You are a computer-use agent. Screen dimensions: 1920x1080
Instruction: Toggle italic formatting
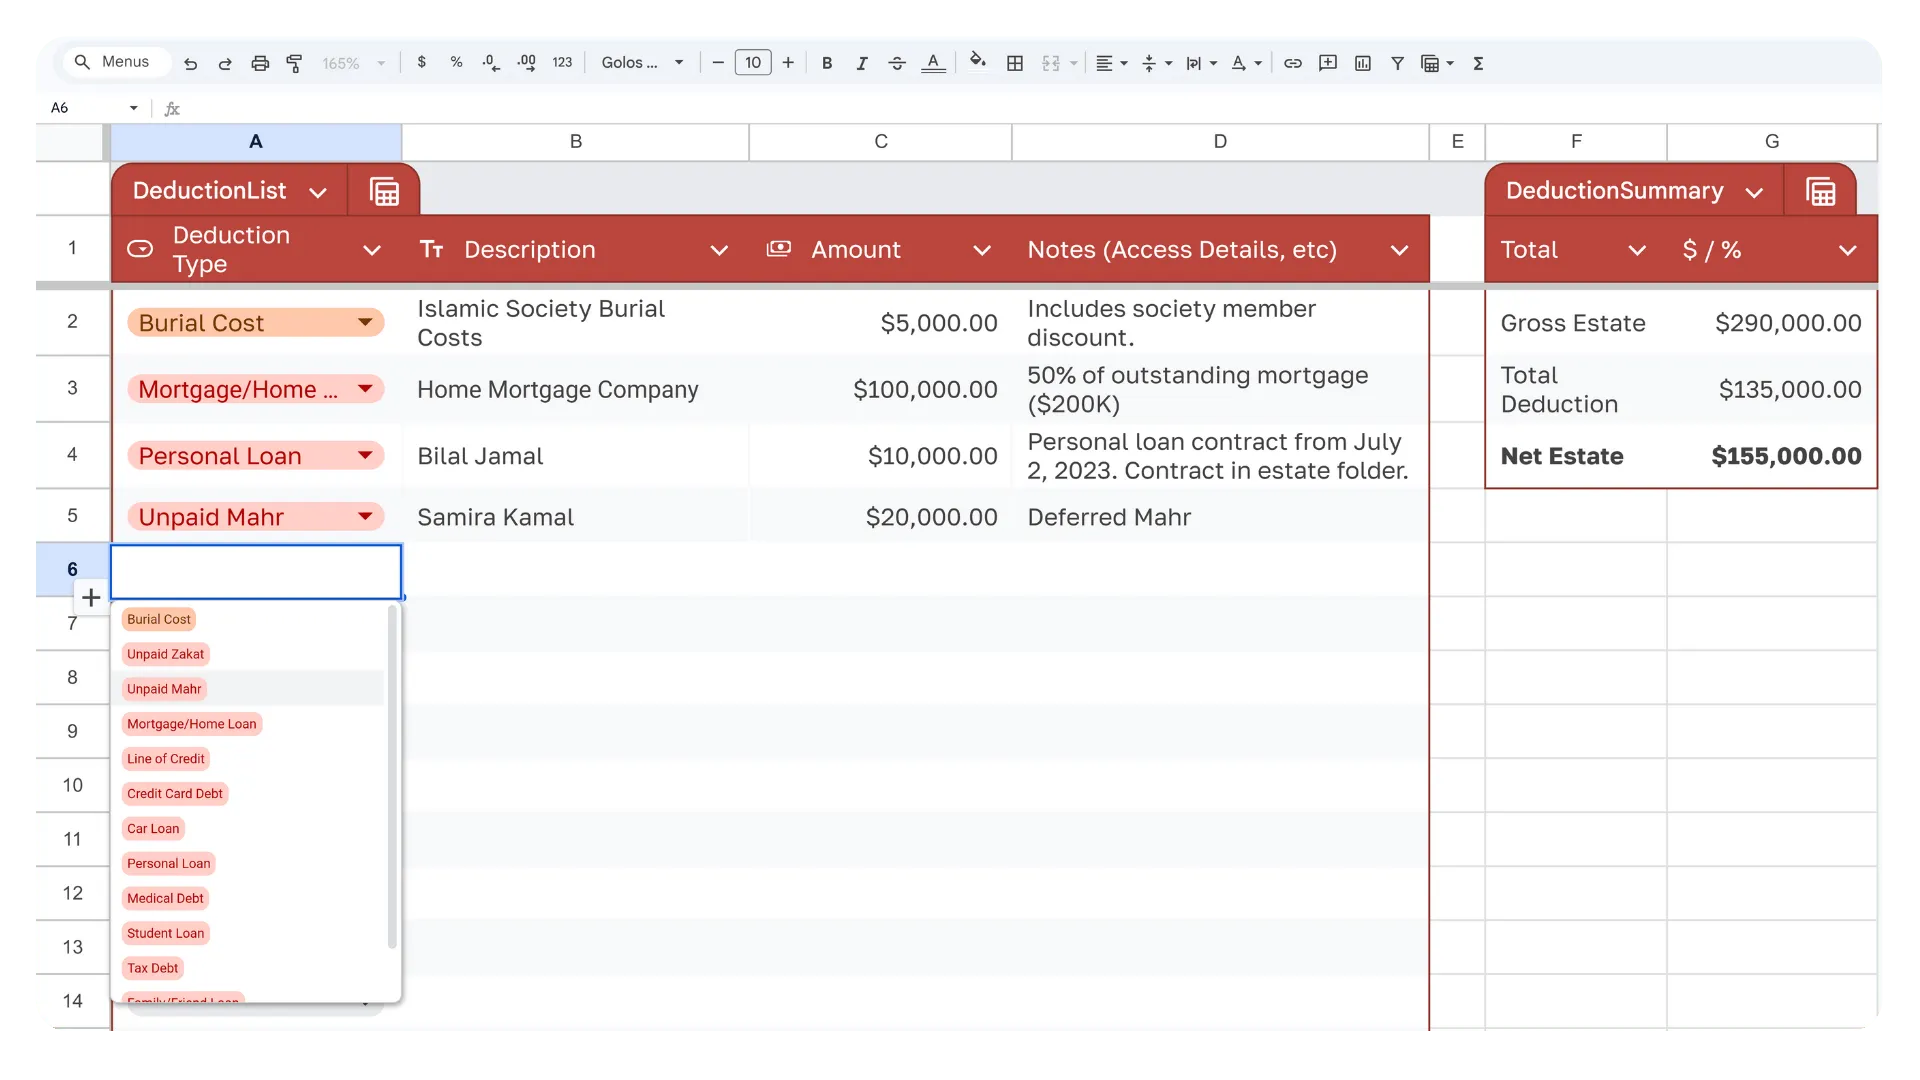click(x=861, y=63)
